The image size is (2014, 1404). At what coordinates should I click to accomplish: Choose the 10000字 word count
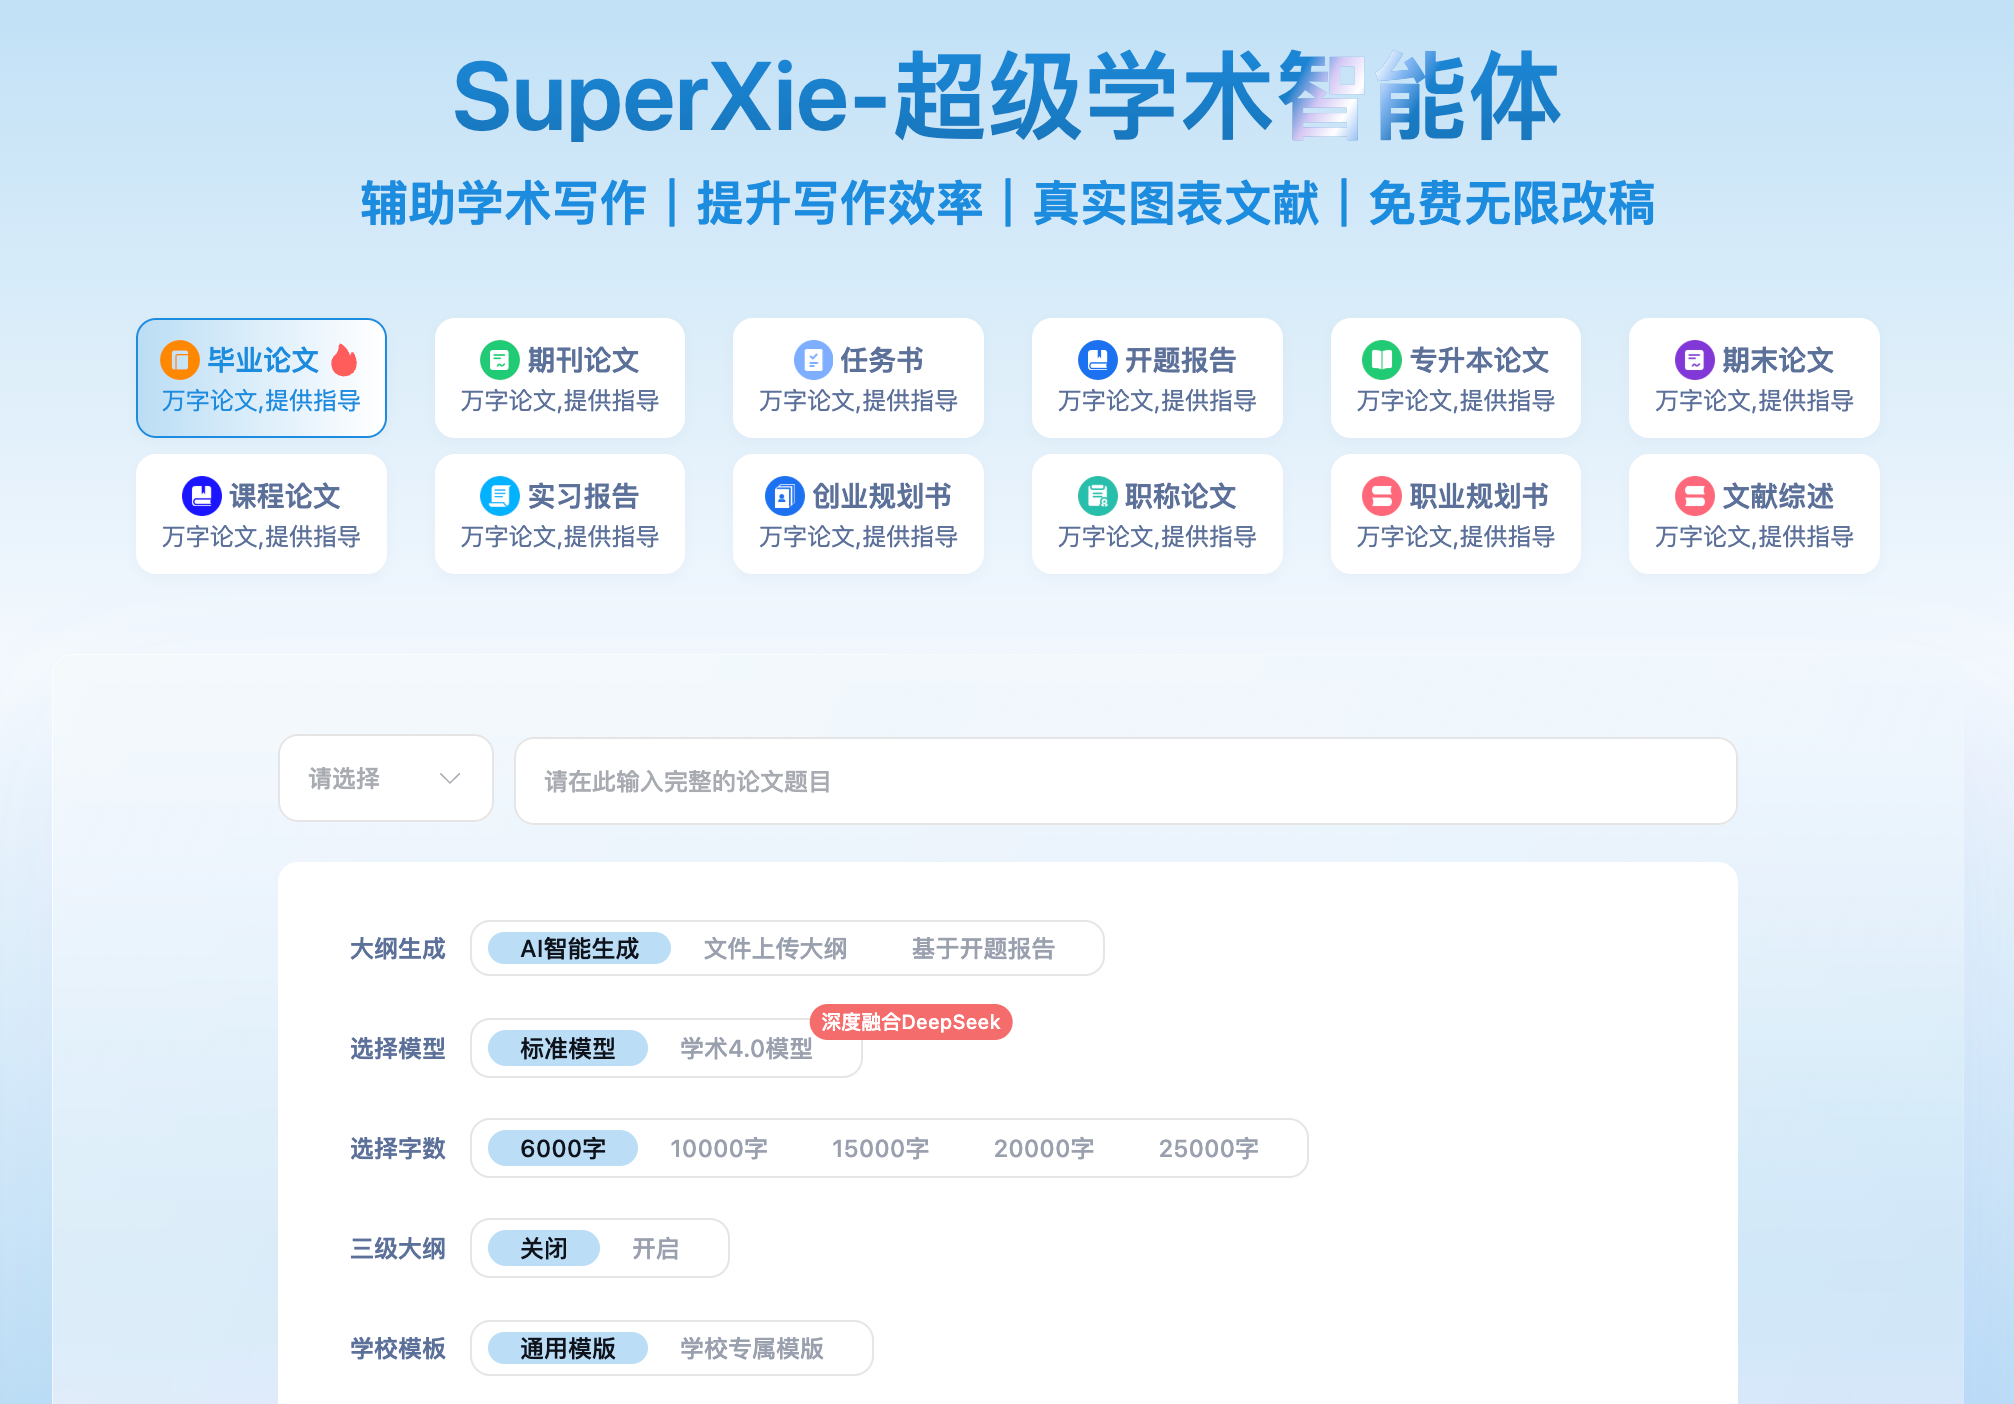[x=718, y=1148]
